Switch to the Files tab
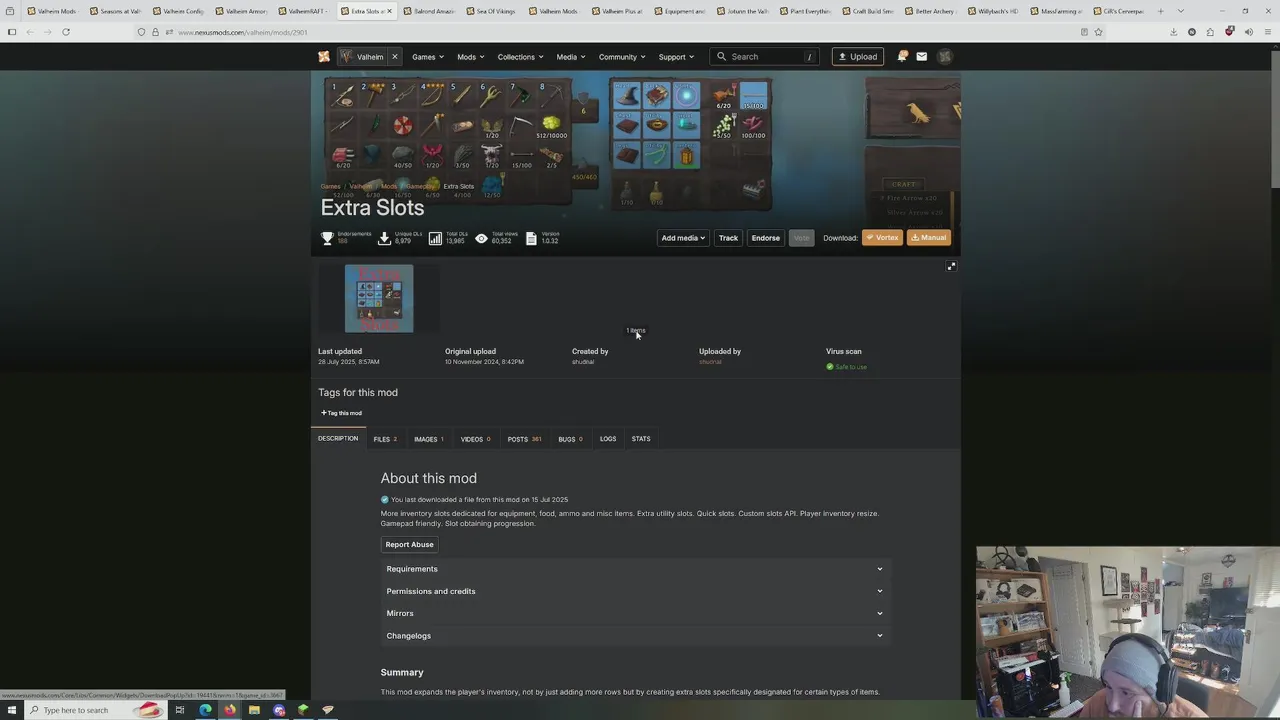The width and height of the screenshot is (1280, 720). pyautogui.click(x=385, y=439)
